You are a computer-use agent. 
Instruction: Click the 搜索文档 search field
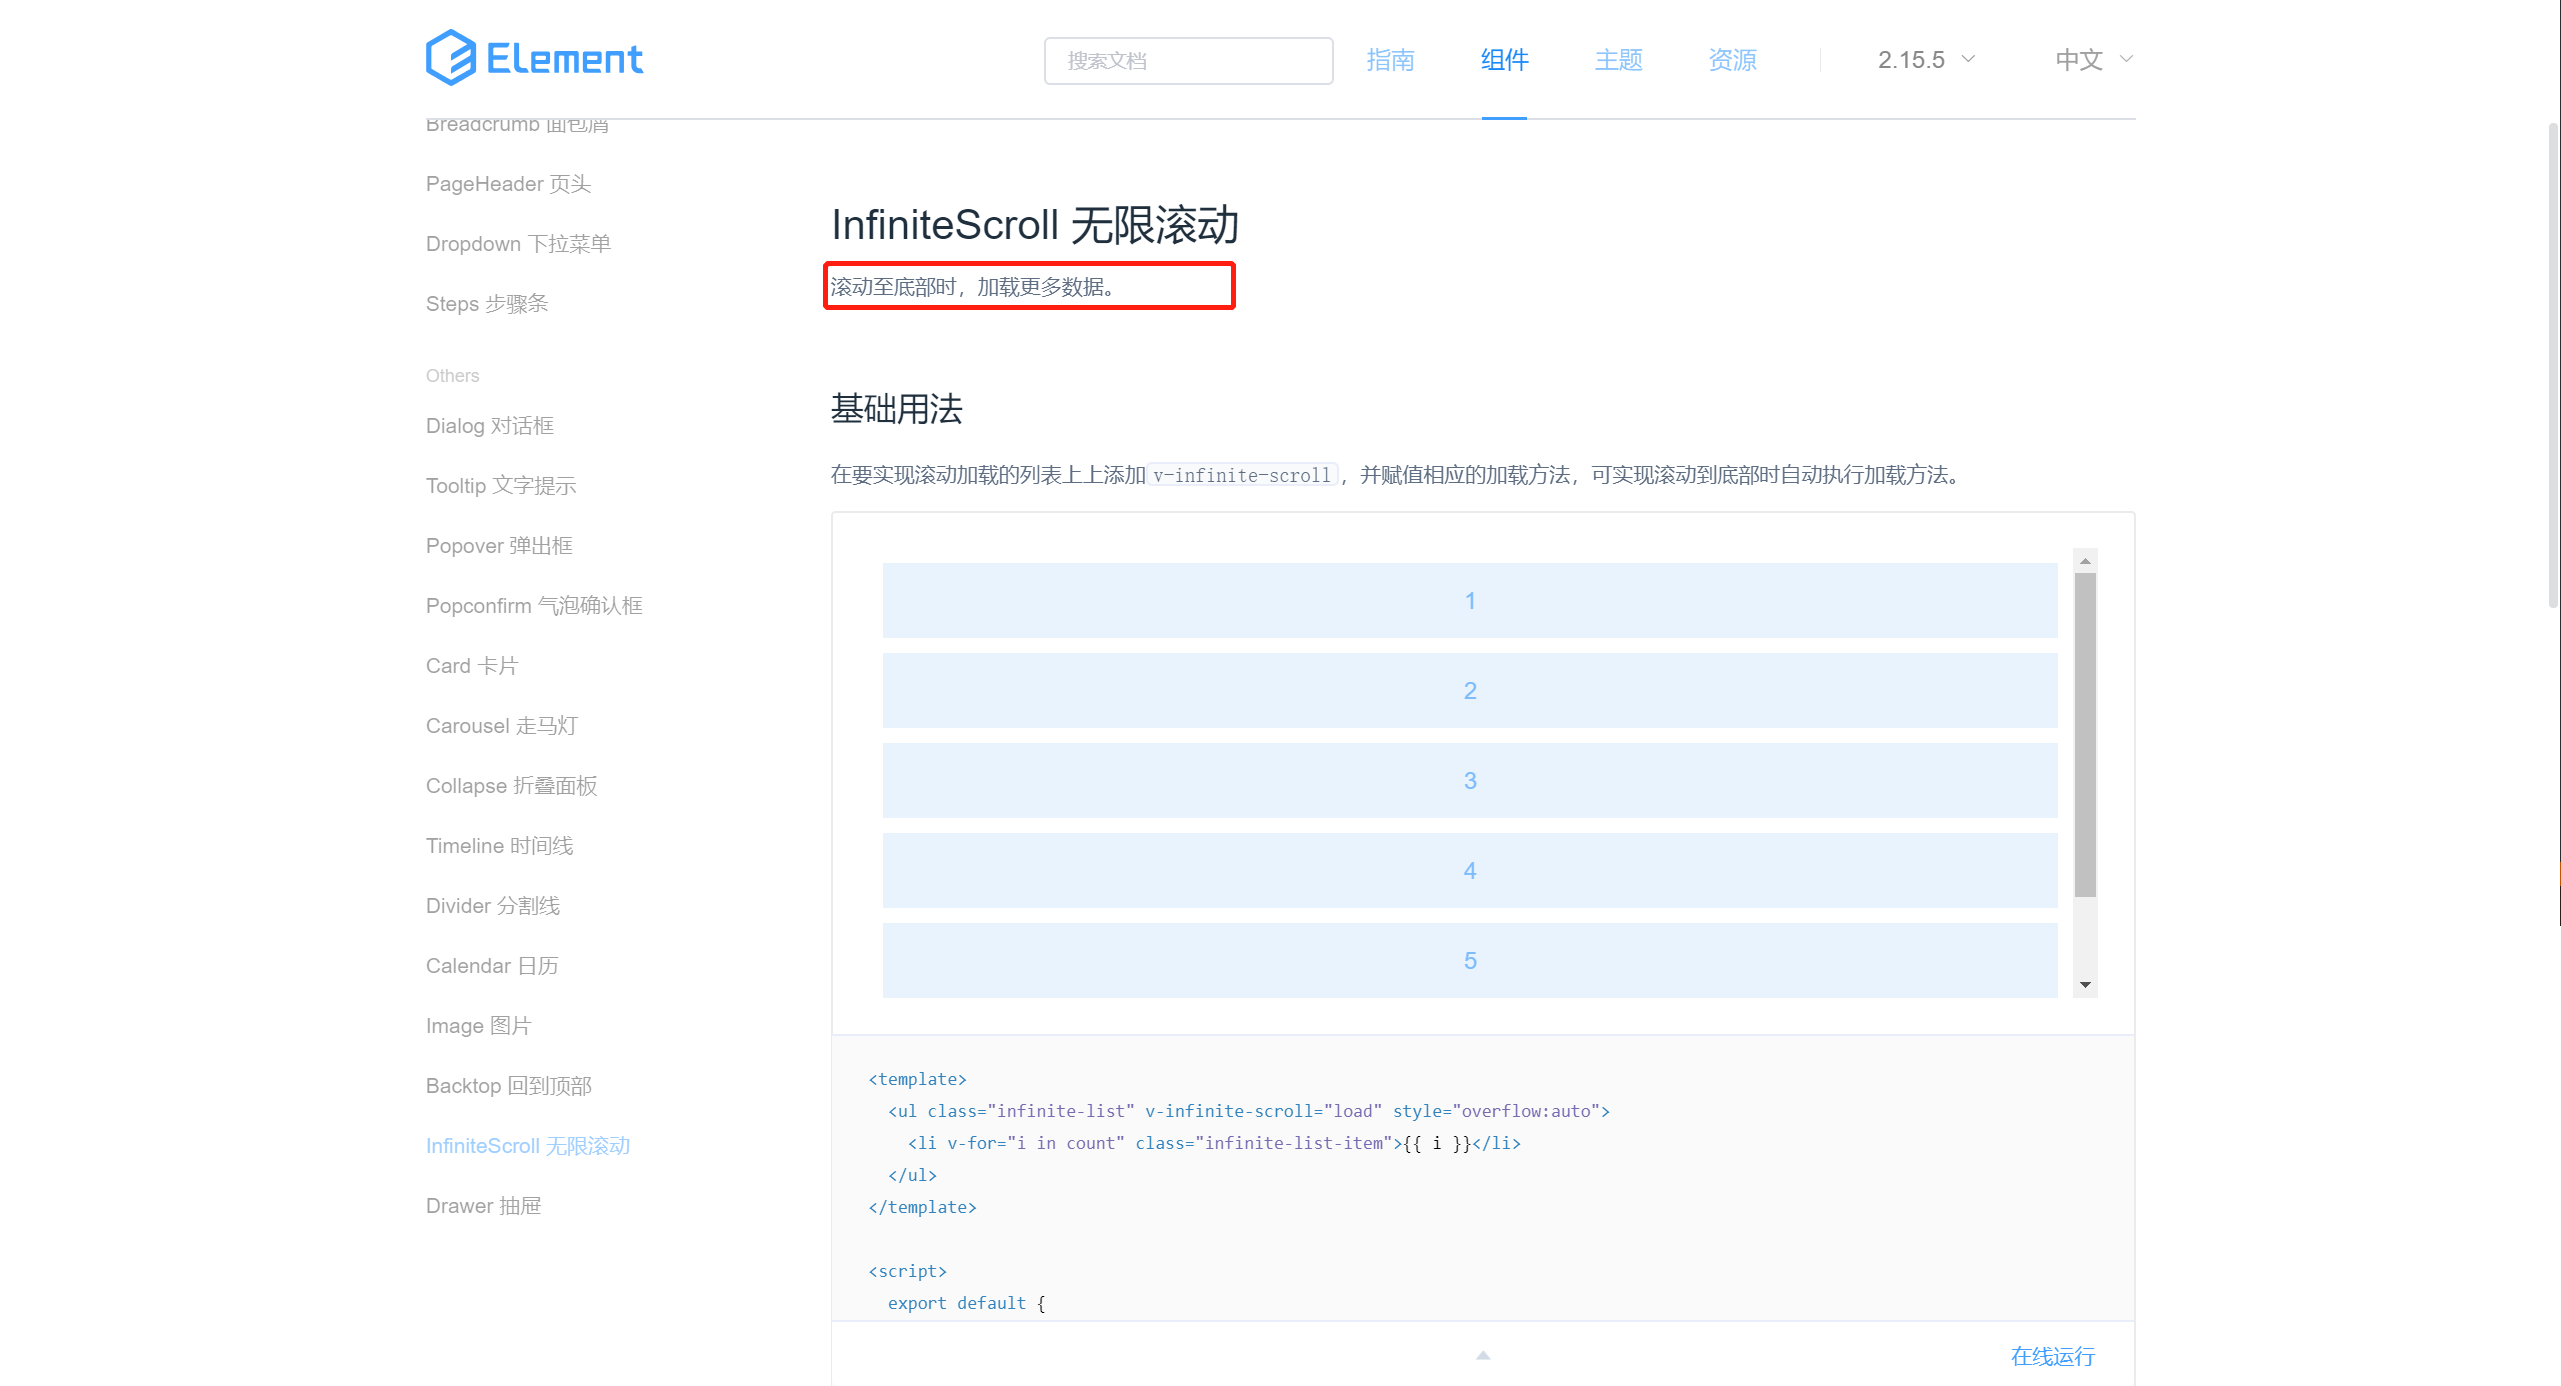point(1188,61)
